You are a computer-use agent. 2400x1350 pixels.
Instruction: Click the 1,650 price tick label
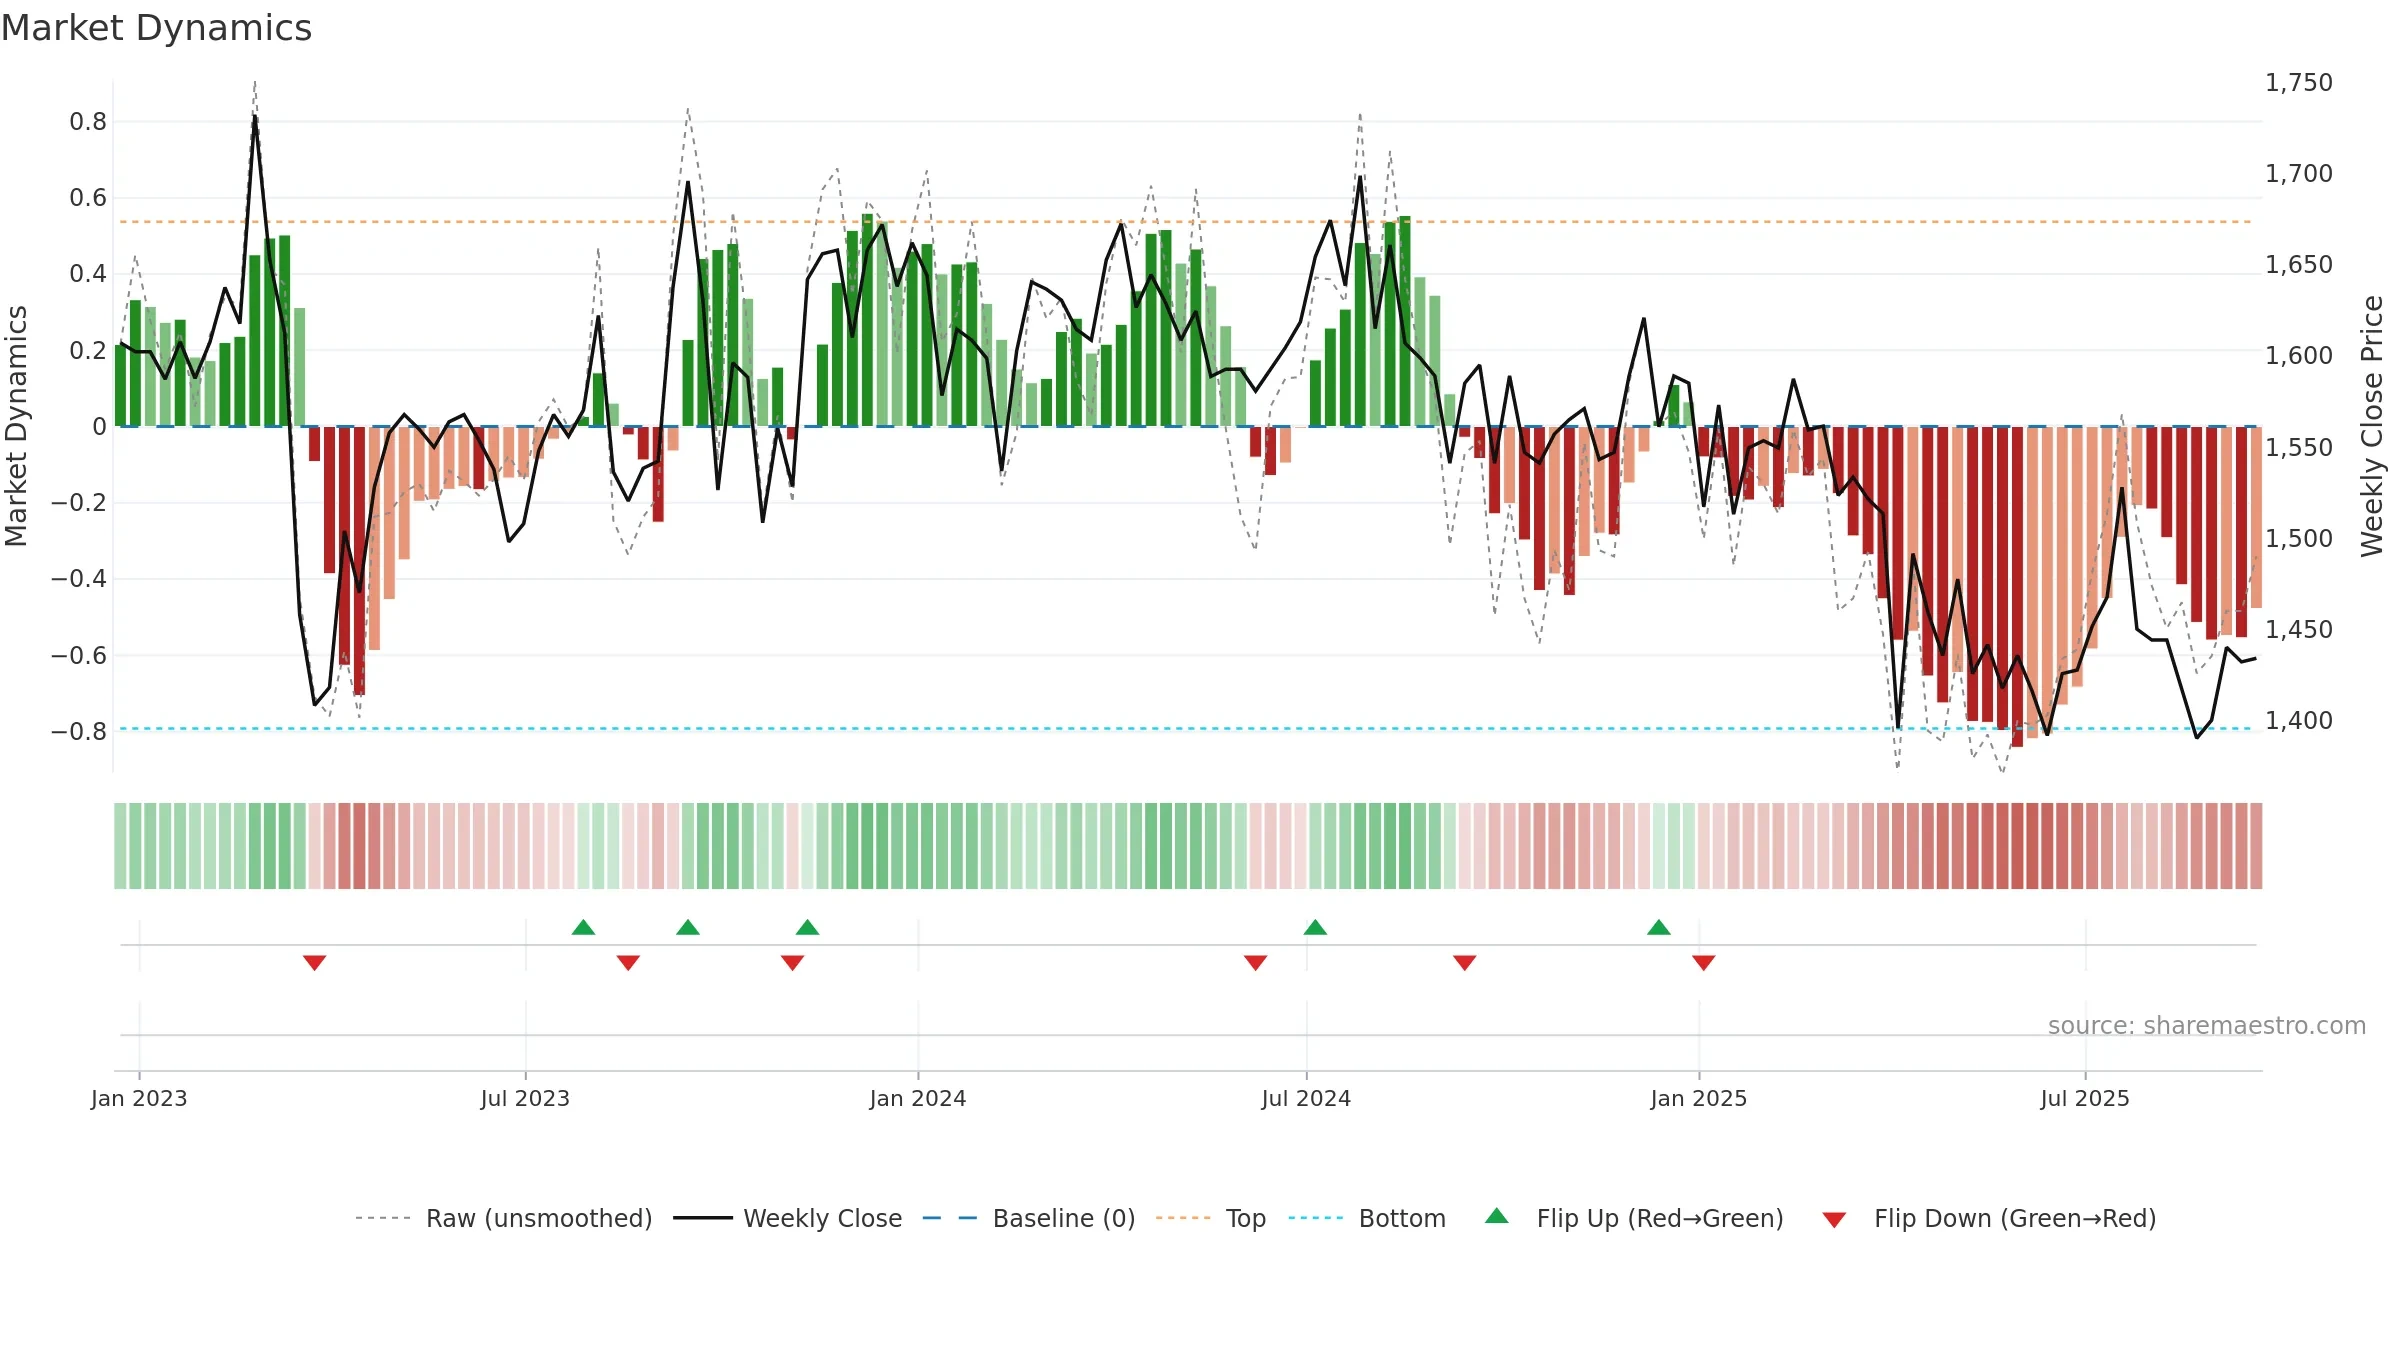[2299, 265]
